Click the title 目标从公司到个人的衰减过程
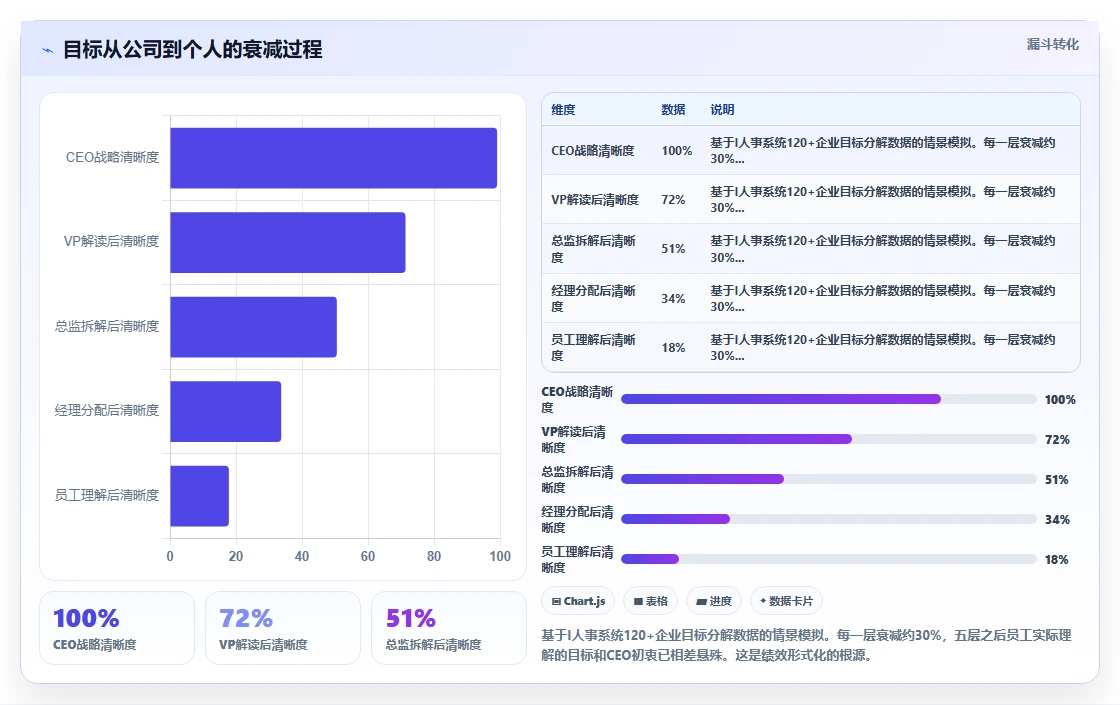This screenshot has height=705, width=1120. 192,49
